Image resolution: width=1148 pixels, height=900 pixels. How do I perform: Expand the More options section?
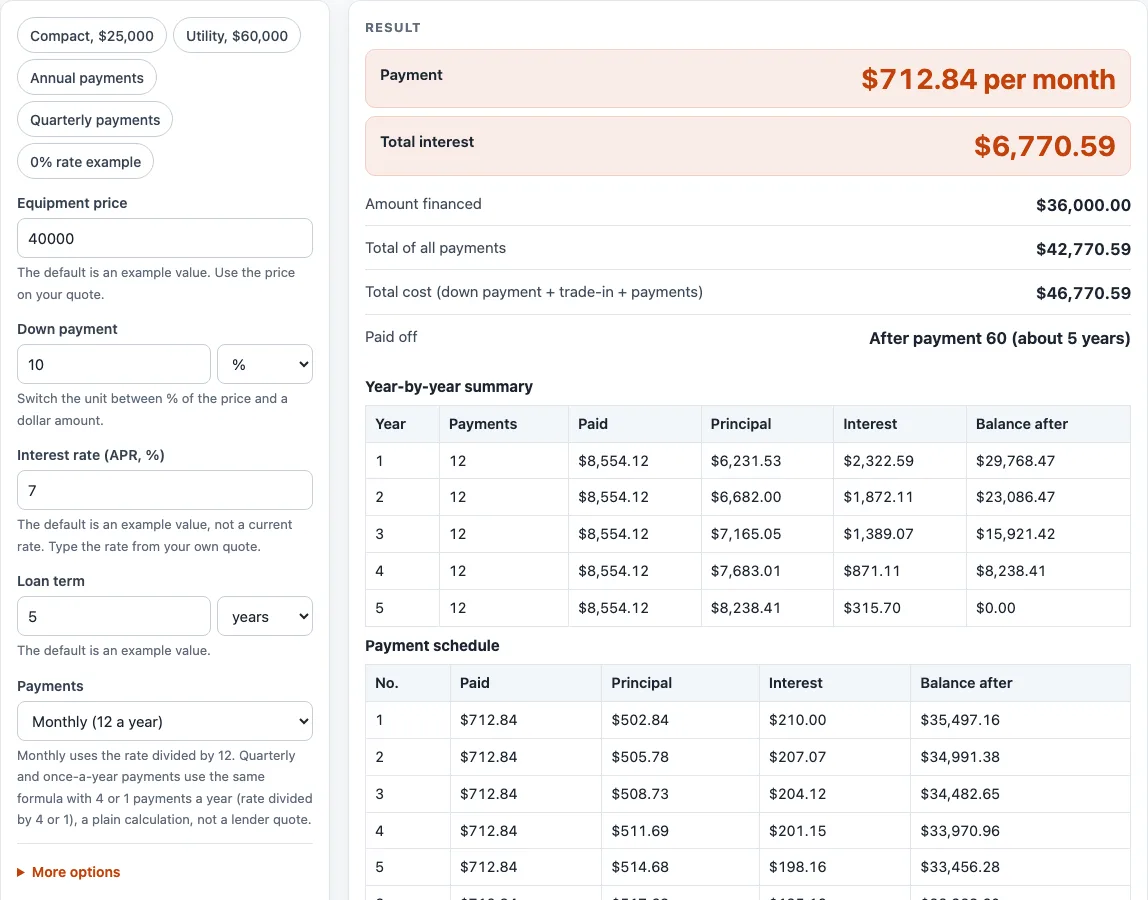pyautogui.click(x=68, y=871)
